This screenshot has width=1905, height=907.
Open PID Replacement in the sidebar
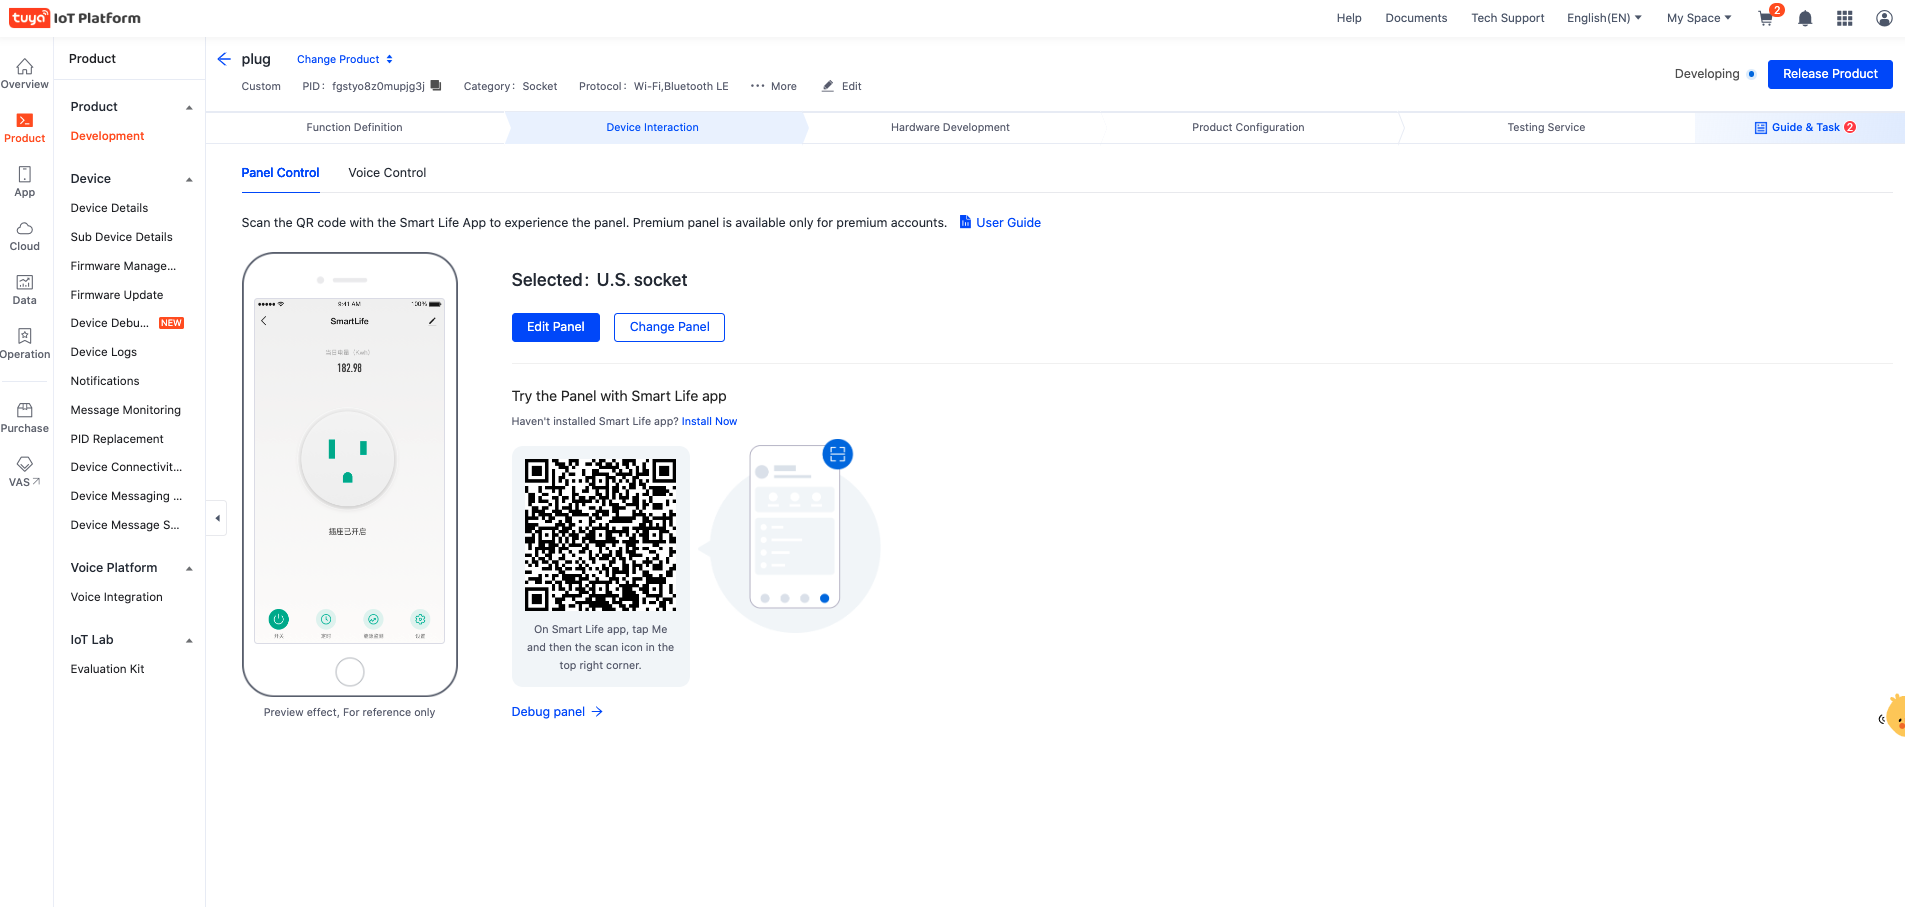tap(117, 439)
